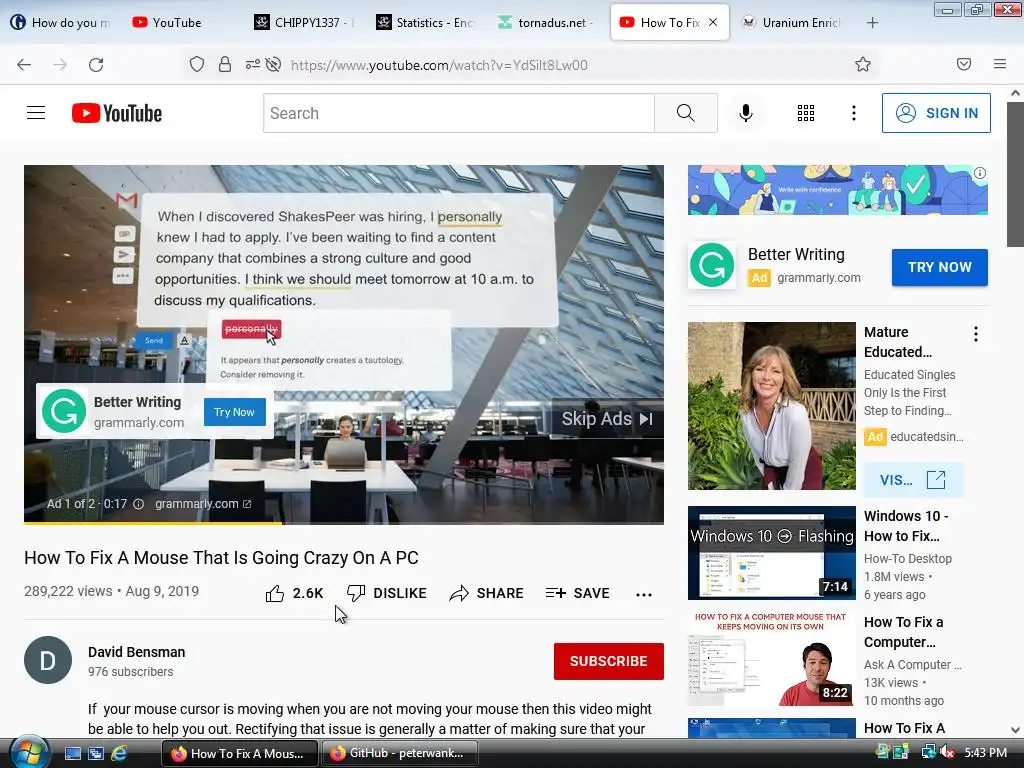Click the ad banner info icon

980,173
